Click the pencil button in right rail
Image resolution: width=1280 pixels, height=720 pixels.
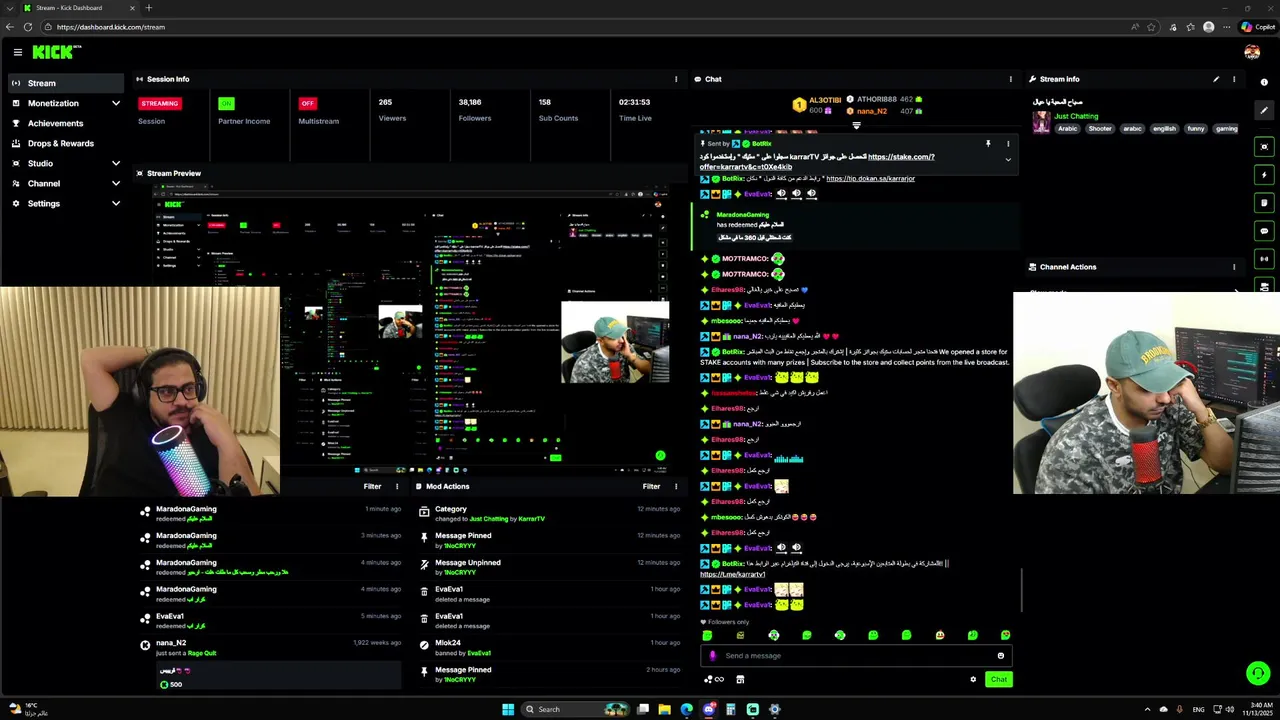point(1264,110)
